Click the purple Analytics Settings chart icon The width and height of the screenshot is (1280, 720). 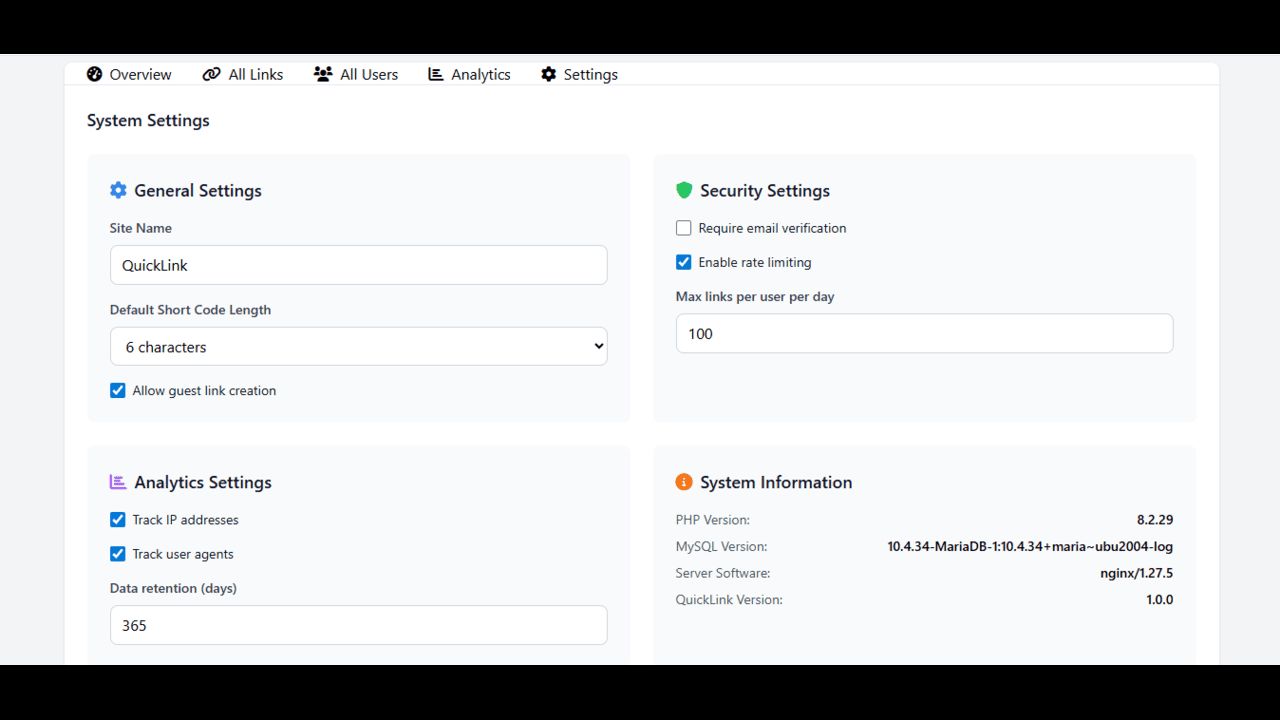[118, 482]
